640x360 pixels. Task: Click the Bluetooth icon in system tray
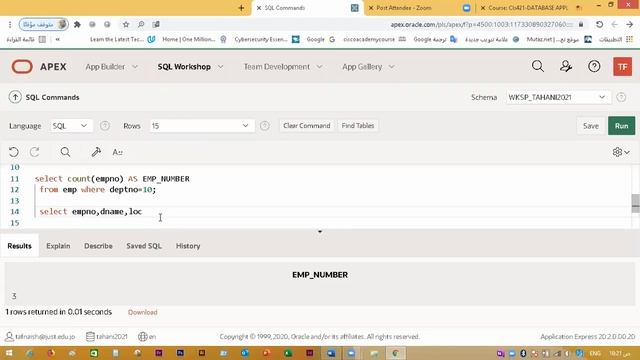click(523, 353)
